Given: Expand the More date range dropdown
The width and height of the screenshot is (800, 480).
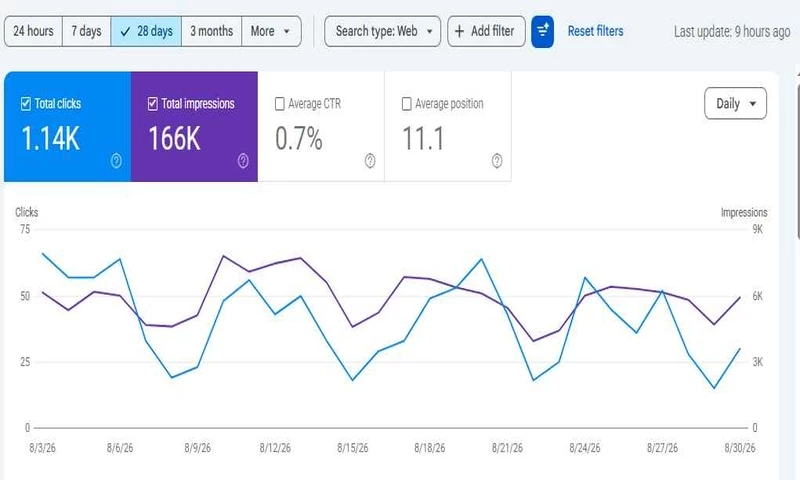Looking at the screenshot, I should coord(271,32).
